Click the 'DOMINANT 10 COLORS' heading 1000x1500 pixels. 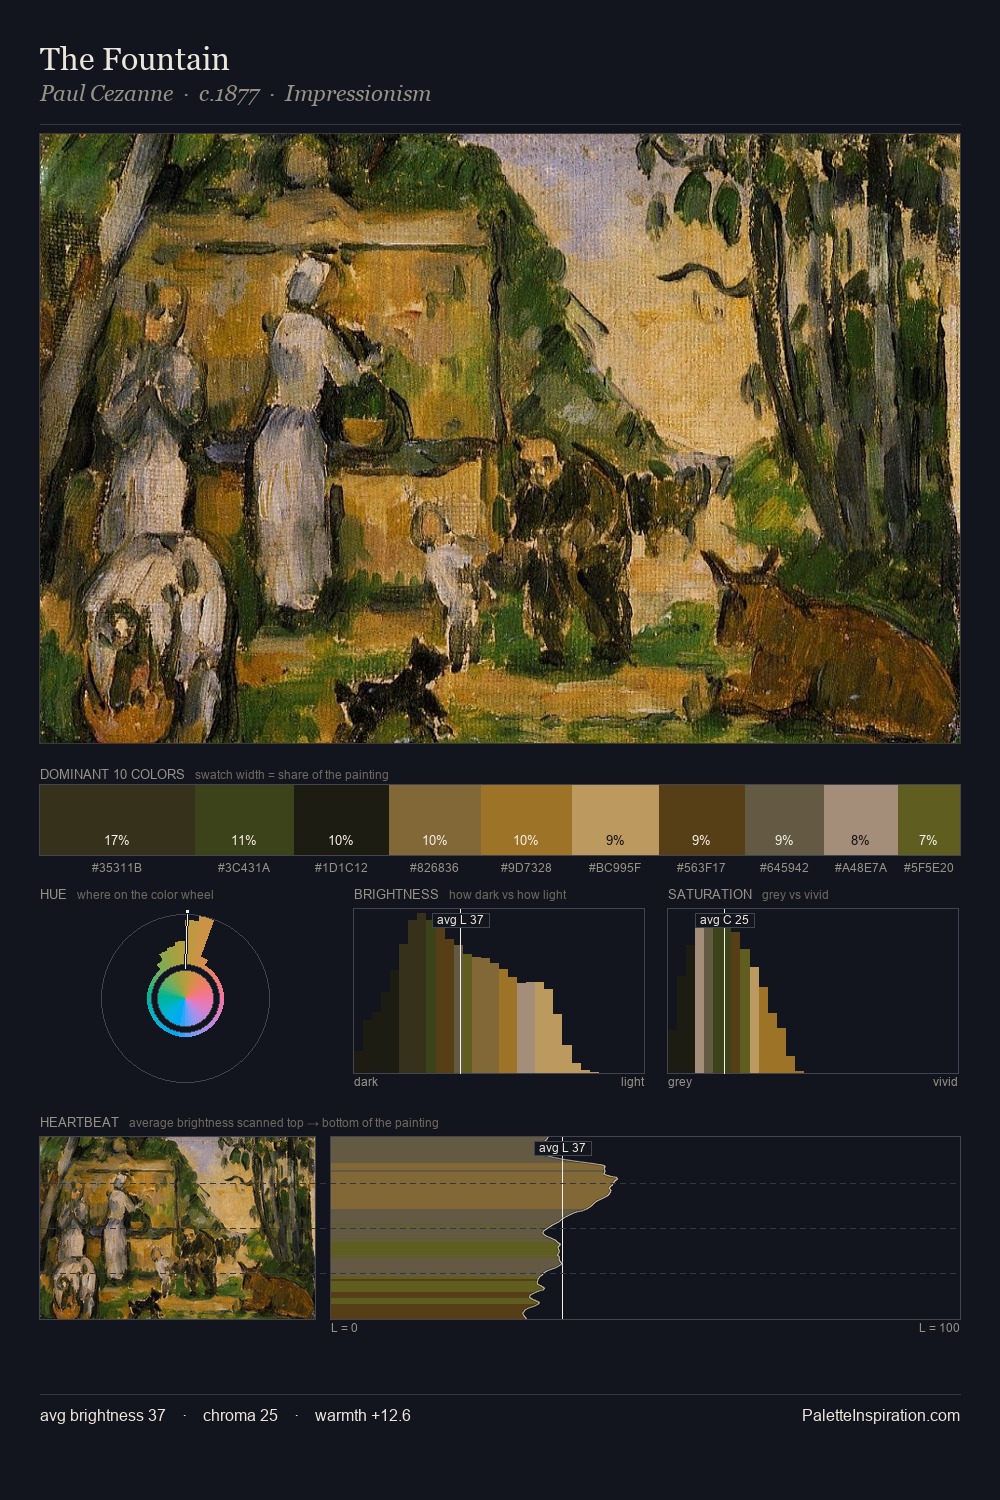112,774
